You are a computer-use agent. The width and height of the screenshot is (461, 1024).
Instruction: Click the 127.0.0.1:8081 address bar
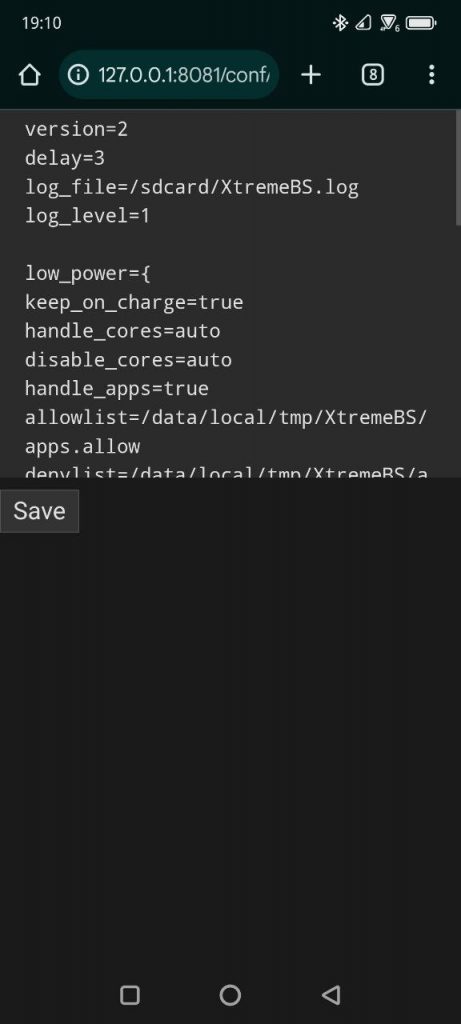pos(169,75)
